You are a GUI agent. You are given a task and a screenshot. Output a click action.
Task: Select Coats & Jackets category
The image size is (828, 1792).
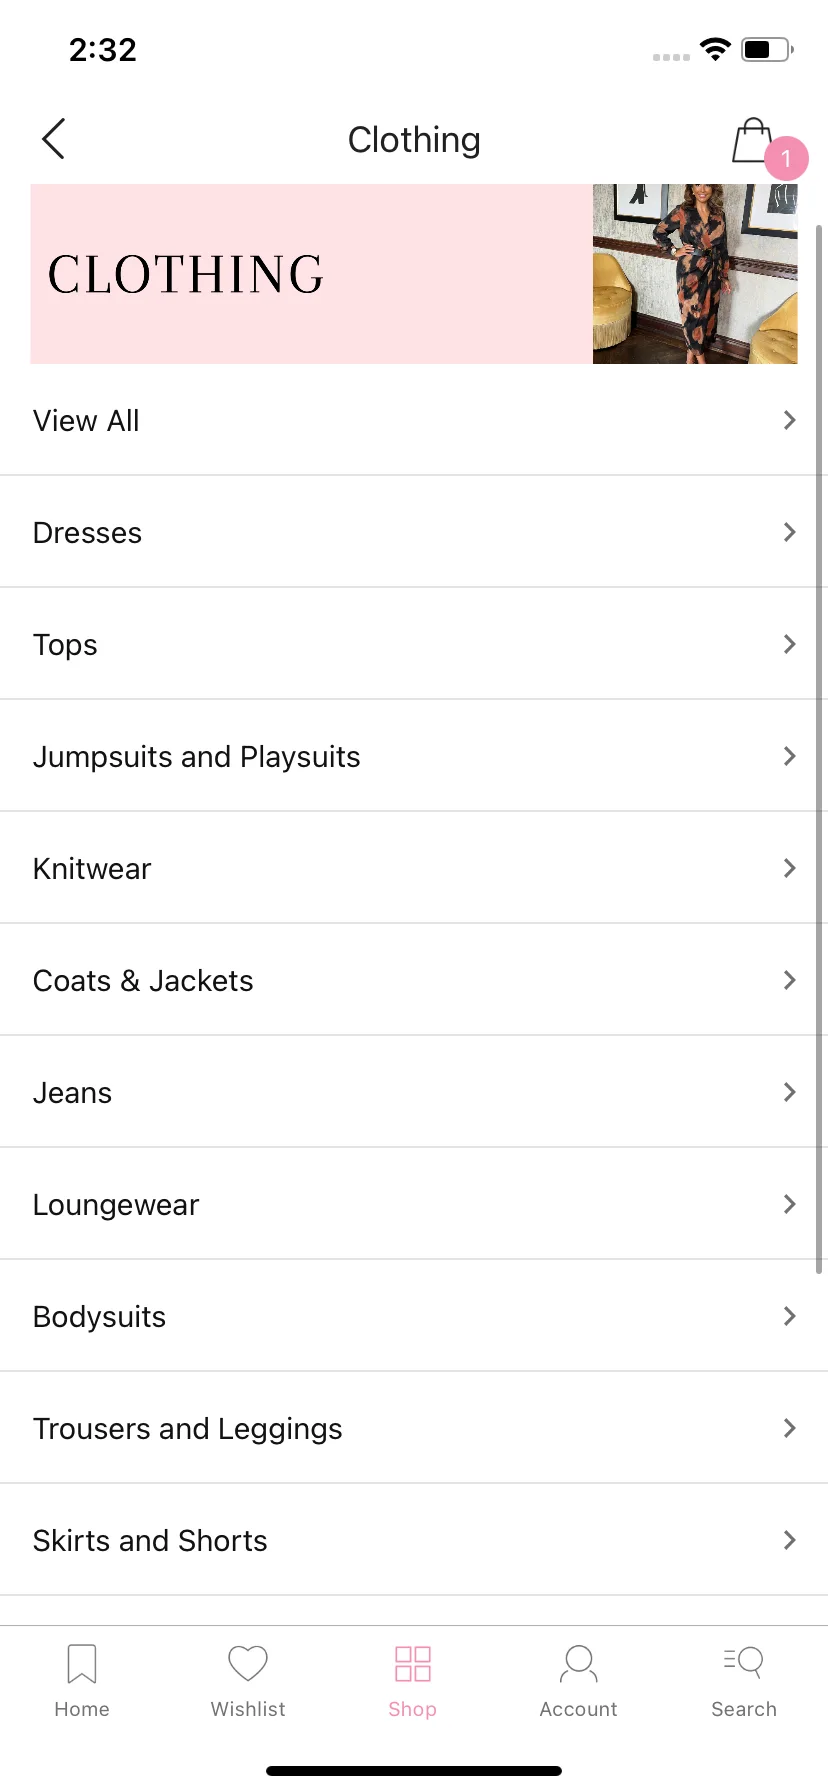tap(143, 981)
